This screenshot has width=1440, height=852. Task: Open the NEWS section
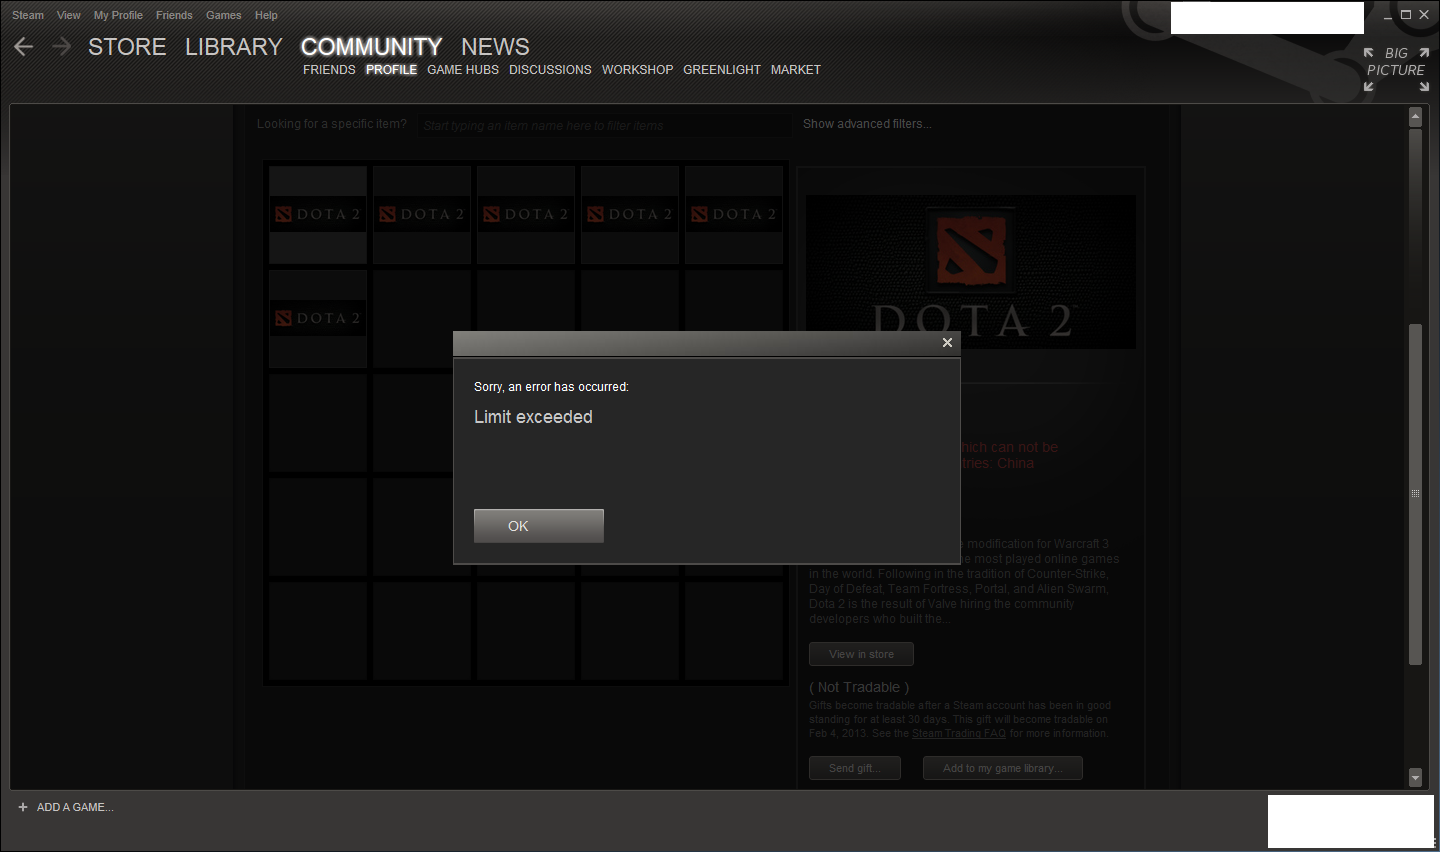[495, 47]
